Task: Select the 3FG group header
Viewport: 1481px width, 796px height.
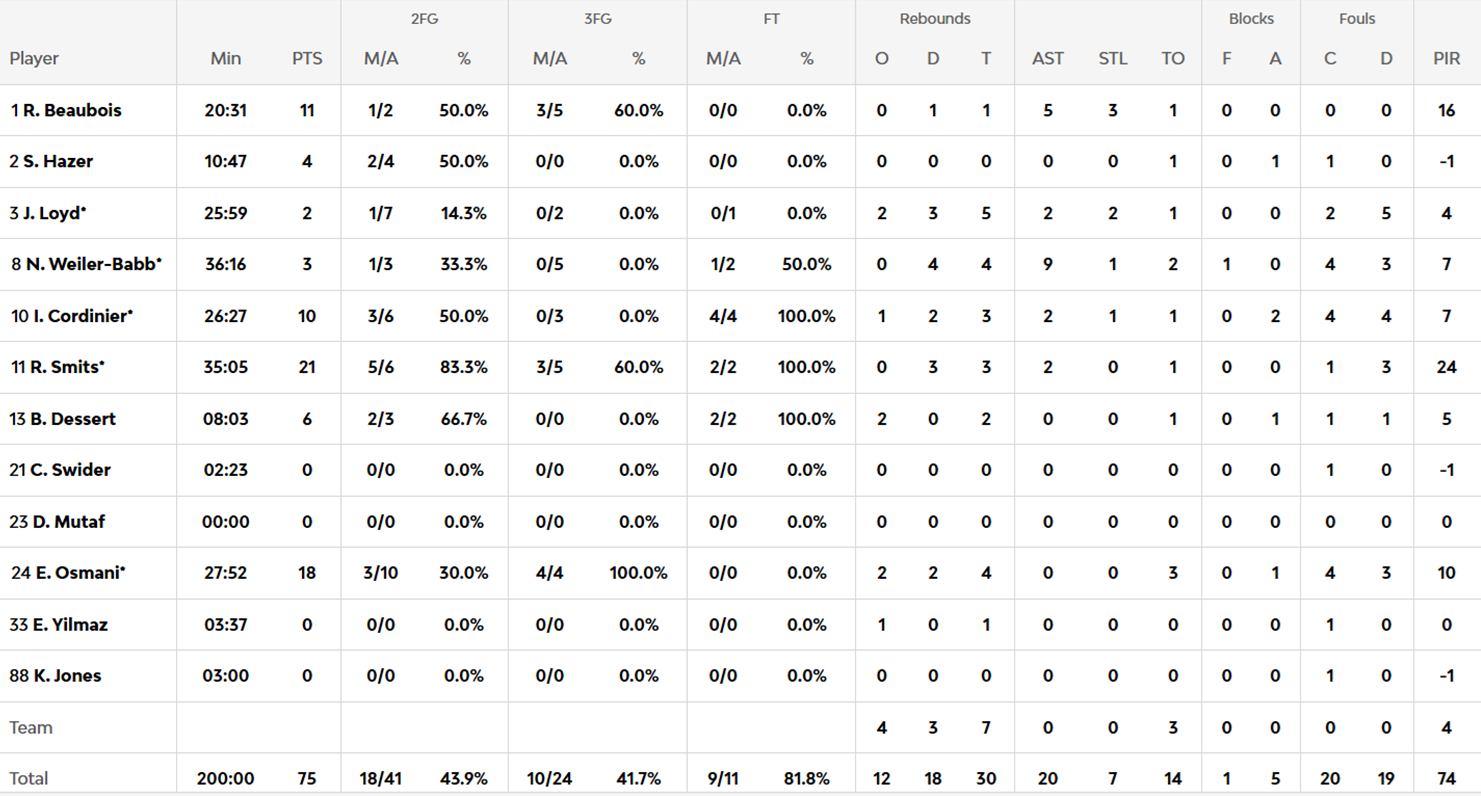Action: pos(597,18)
